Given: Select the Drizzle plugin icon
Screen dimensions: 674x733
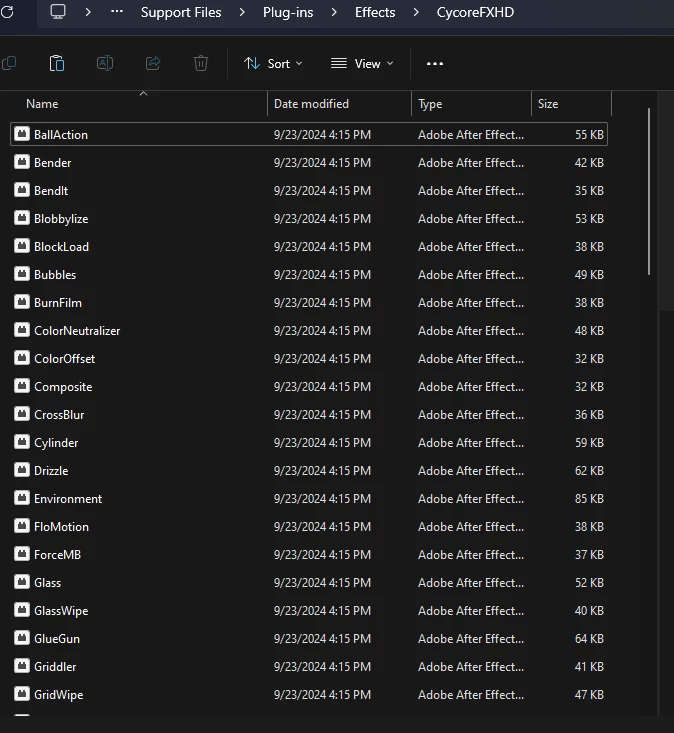Looking at the screenshot, I should click(x=22, y=470).
